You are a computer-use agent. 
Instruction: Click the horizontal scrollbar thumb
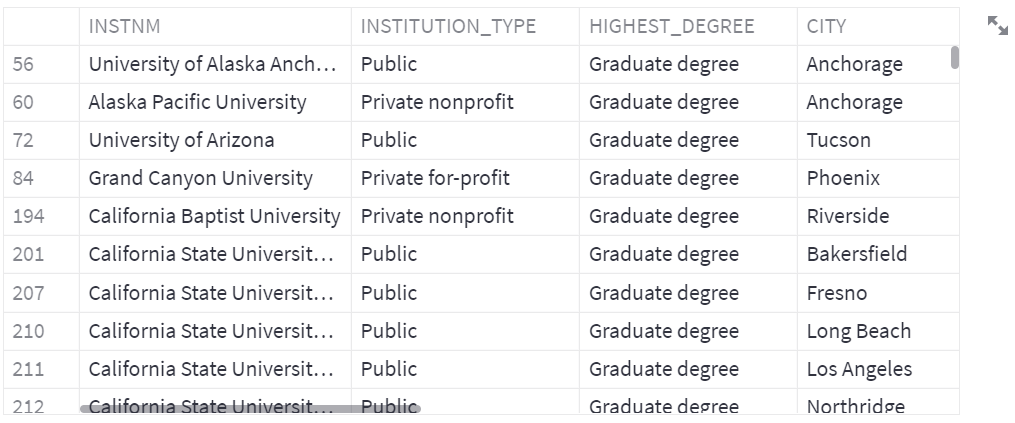point(250,408)
